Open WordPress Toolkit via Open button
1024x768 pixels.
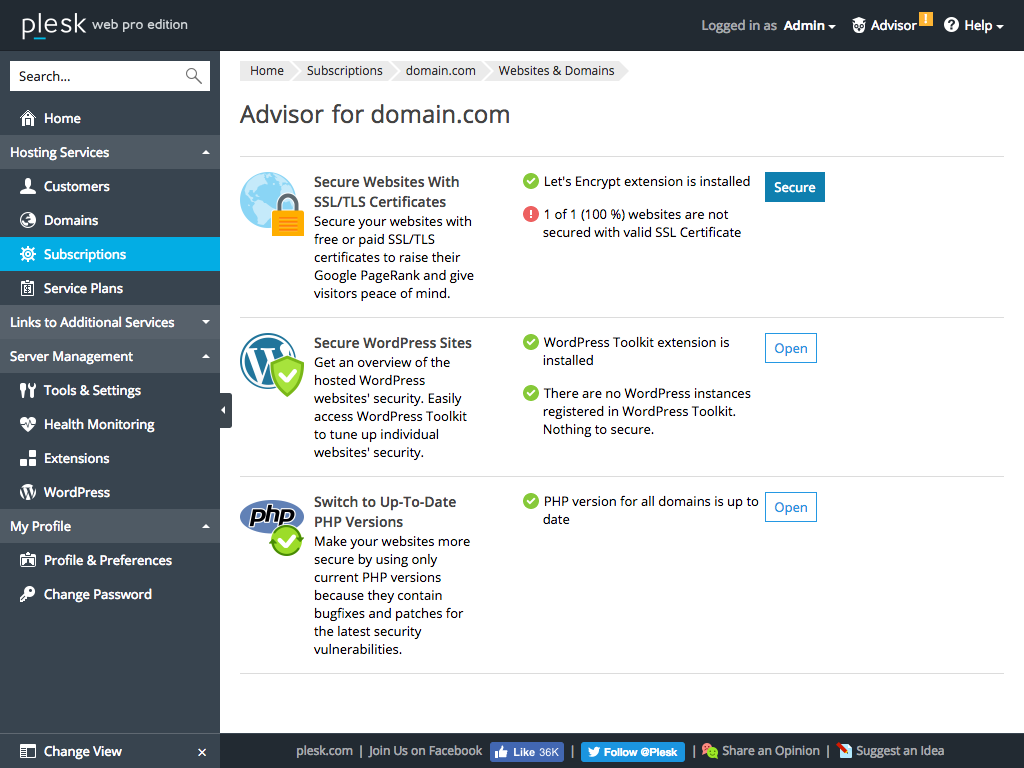click(x=790, y=348)
